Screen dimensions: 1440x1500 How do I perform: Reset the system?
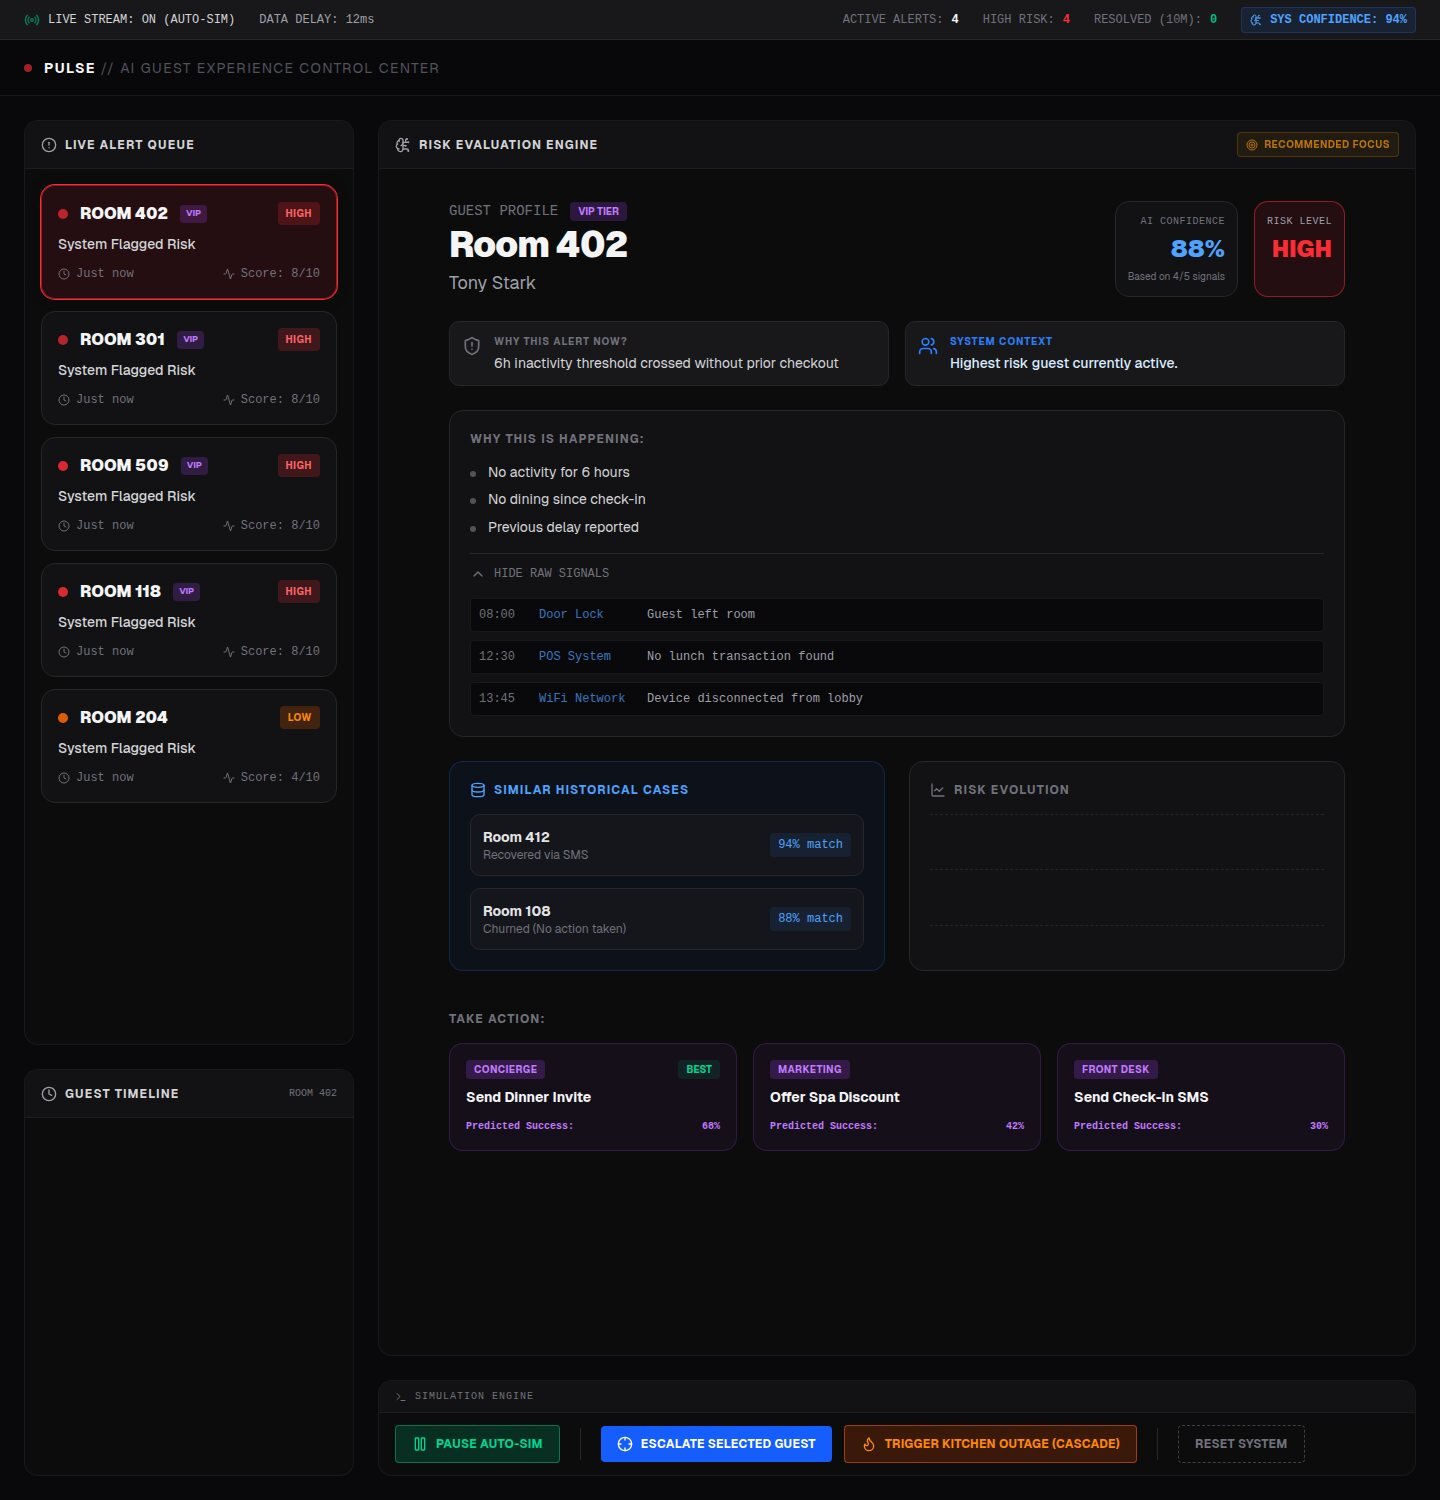tap(1241, 1444)
